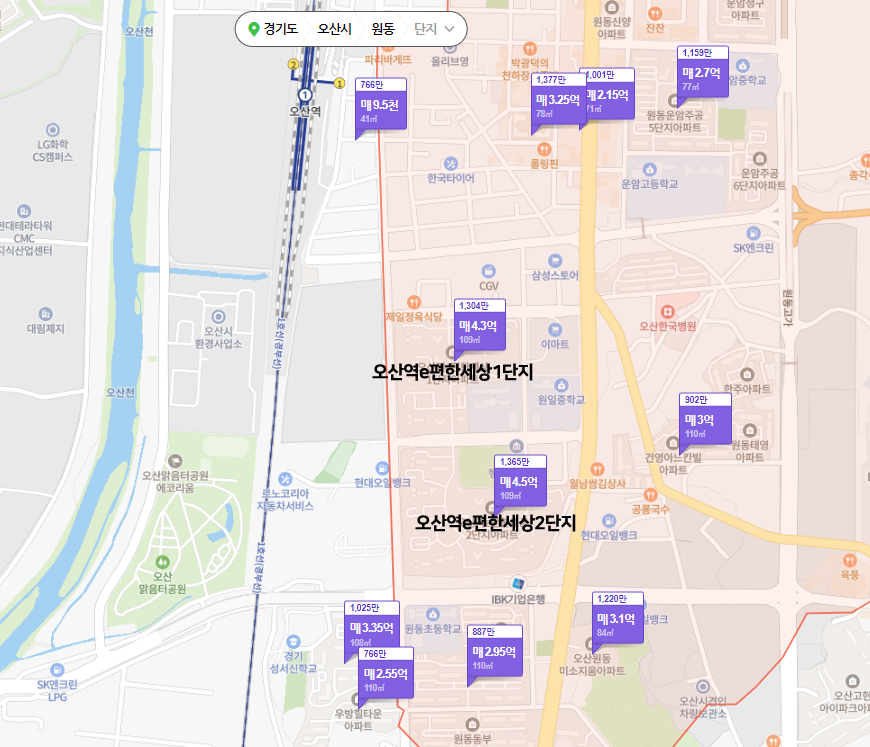Click the 롤링핀 restaurant icon
This screenshot has width=870, height=747.
coord(544,149)
